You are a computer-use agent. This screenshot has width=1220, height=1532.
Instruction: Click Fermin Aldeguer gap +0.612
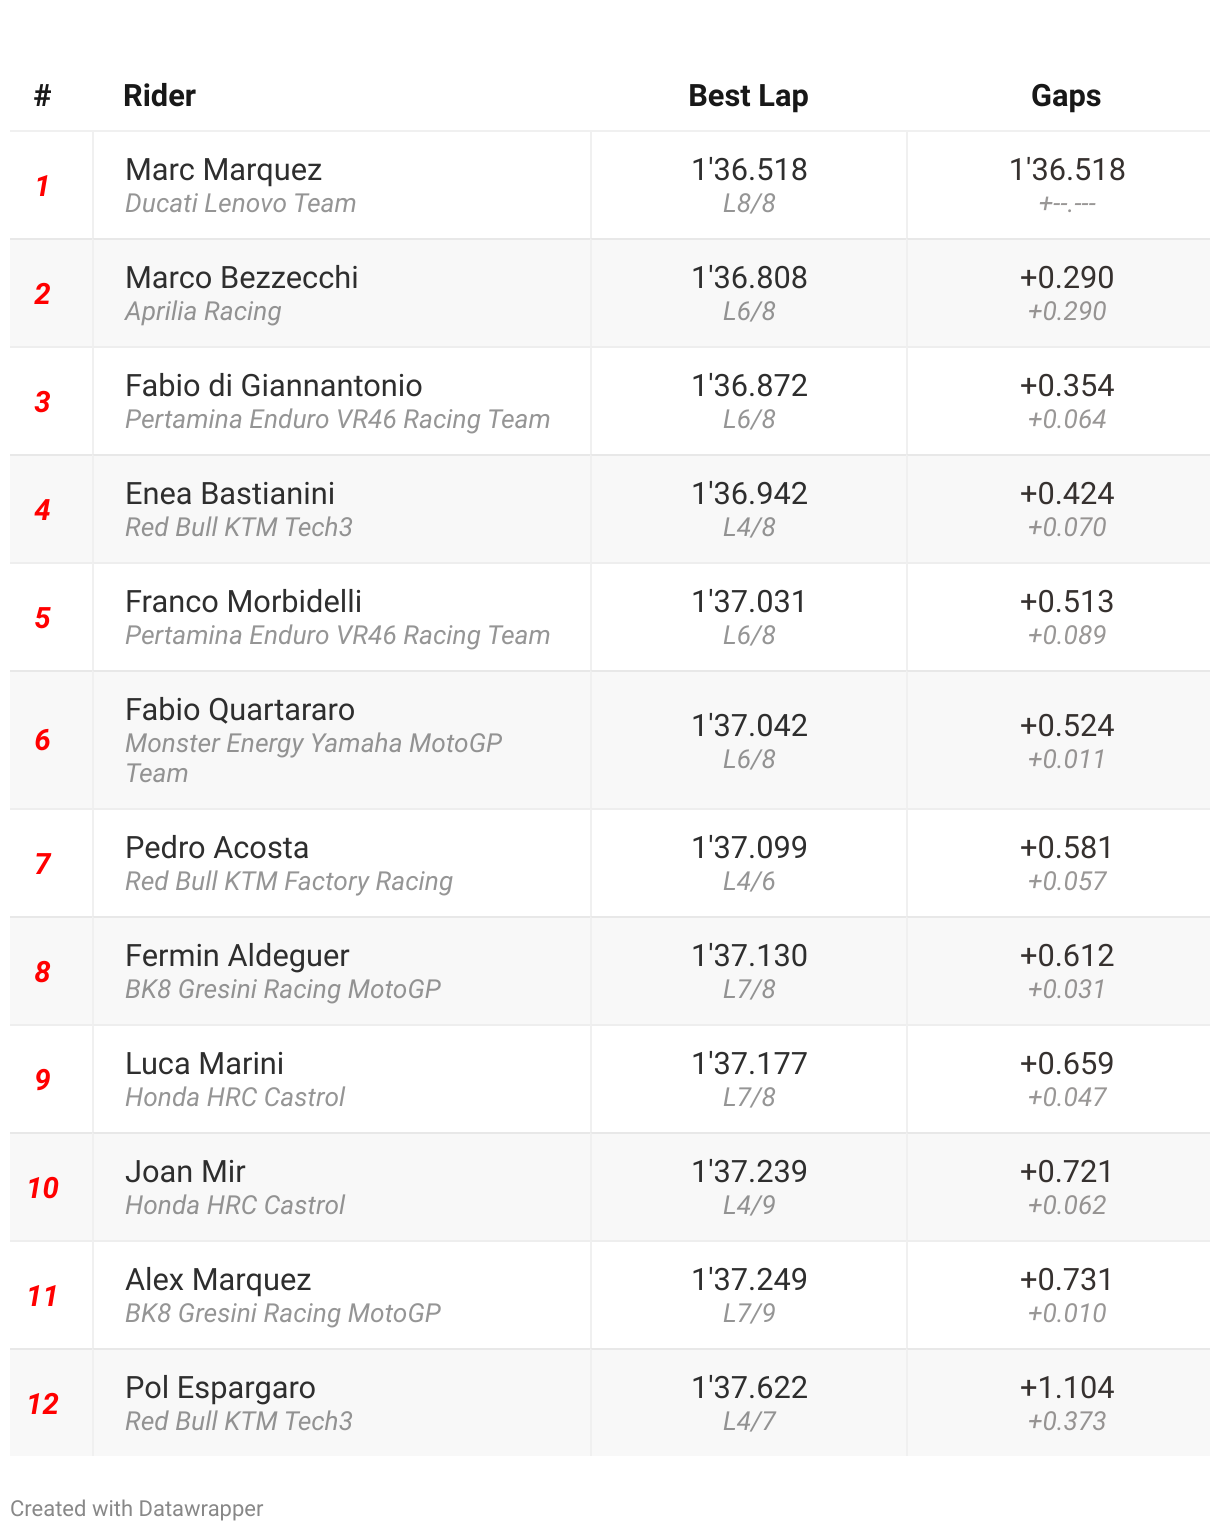(x=1066, y=956)
